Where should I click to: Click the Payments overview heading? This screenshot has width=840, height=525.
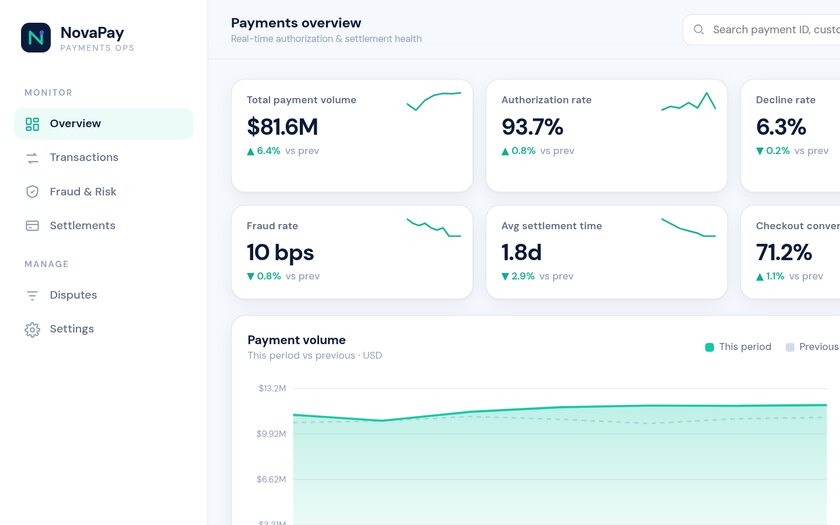pyautogui.click(x=296, y=23)
